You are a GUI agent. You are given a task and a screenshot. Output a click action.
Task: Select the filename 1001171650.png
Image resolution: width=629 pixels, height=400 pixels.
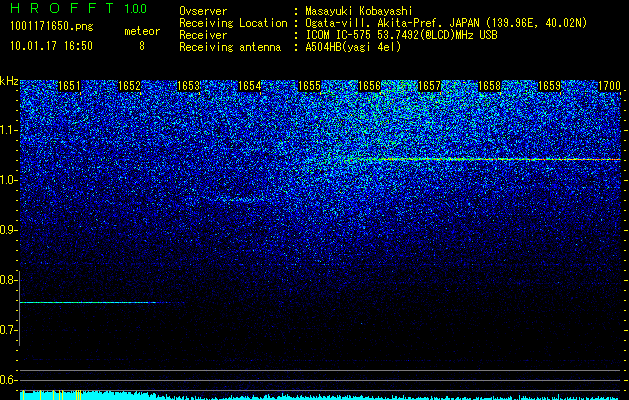pos(52,27)
